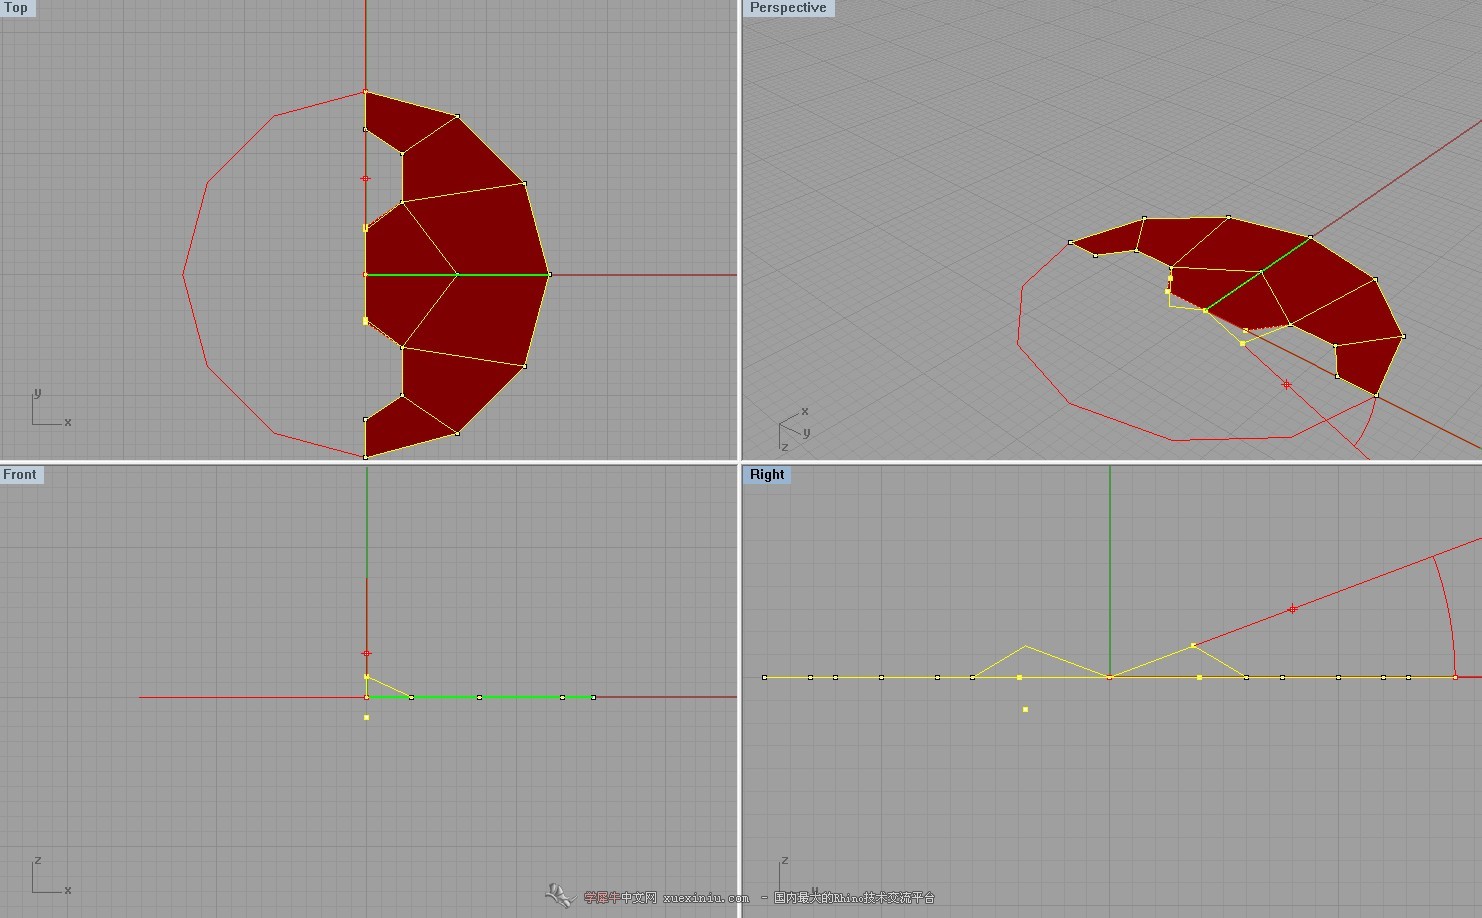Click the Top viewport title label
The image size is (1482, 918).
[x=17, y=8]
